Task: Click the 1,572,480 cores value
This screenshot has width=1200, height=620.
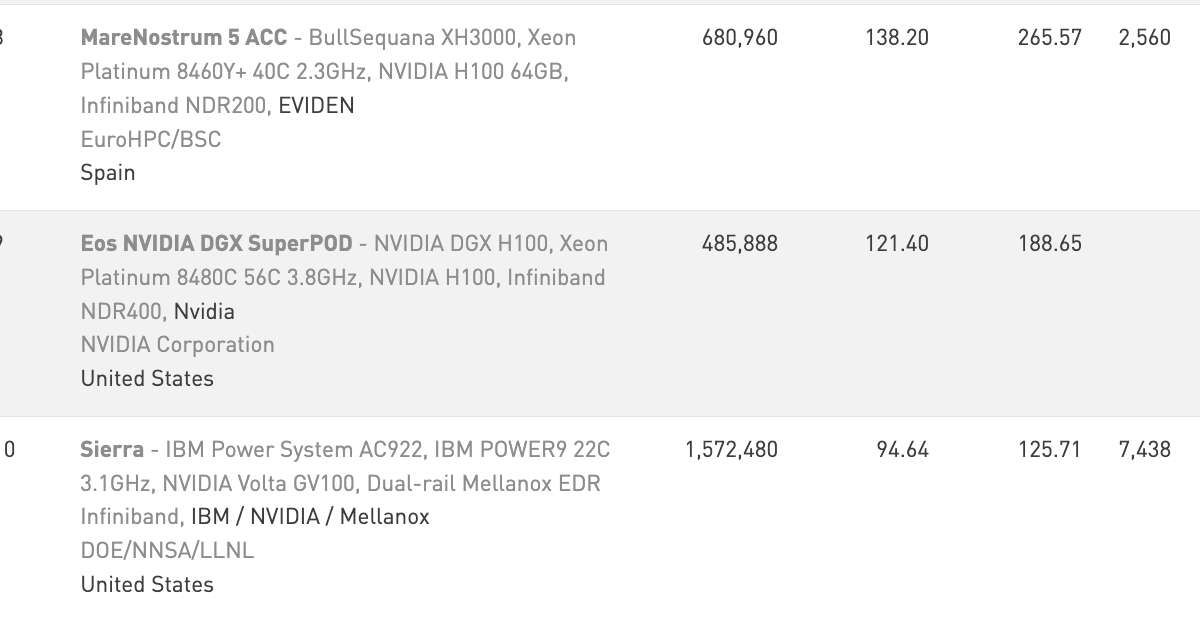Action: (731, 450)
